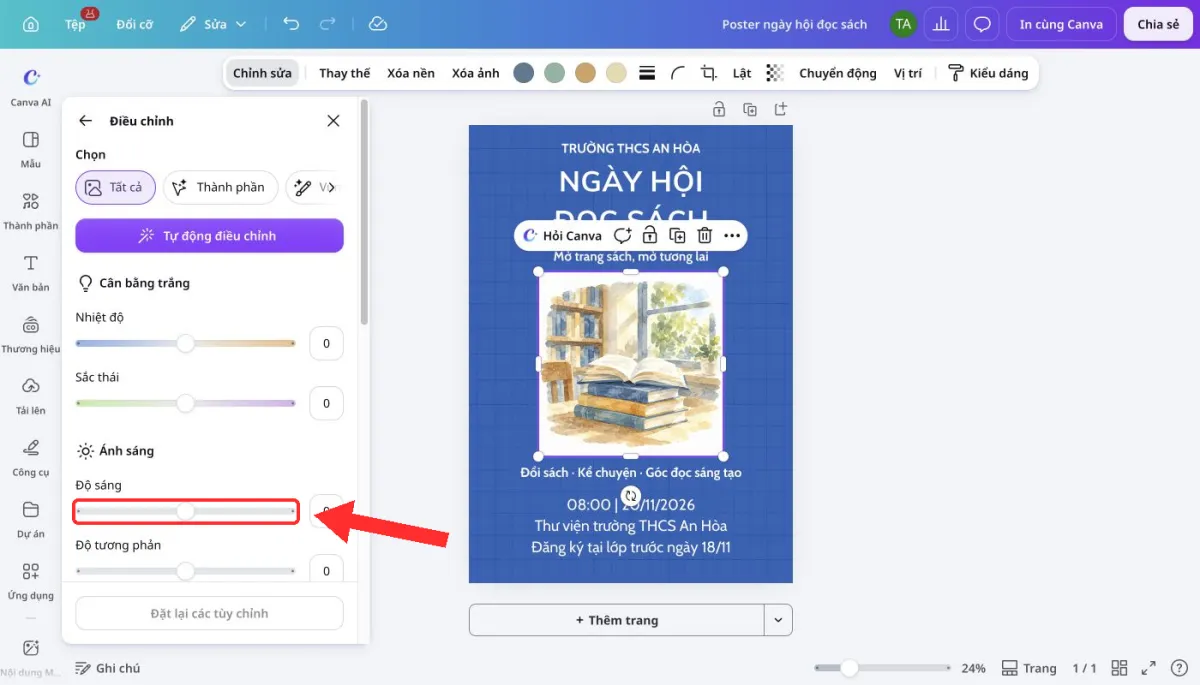Screen dimensions: 1200x685
Task: Open the TA account avatar
Action: coord(904,24)
